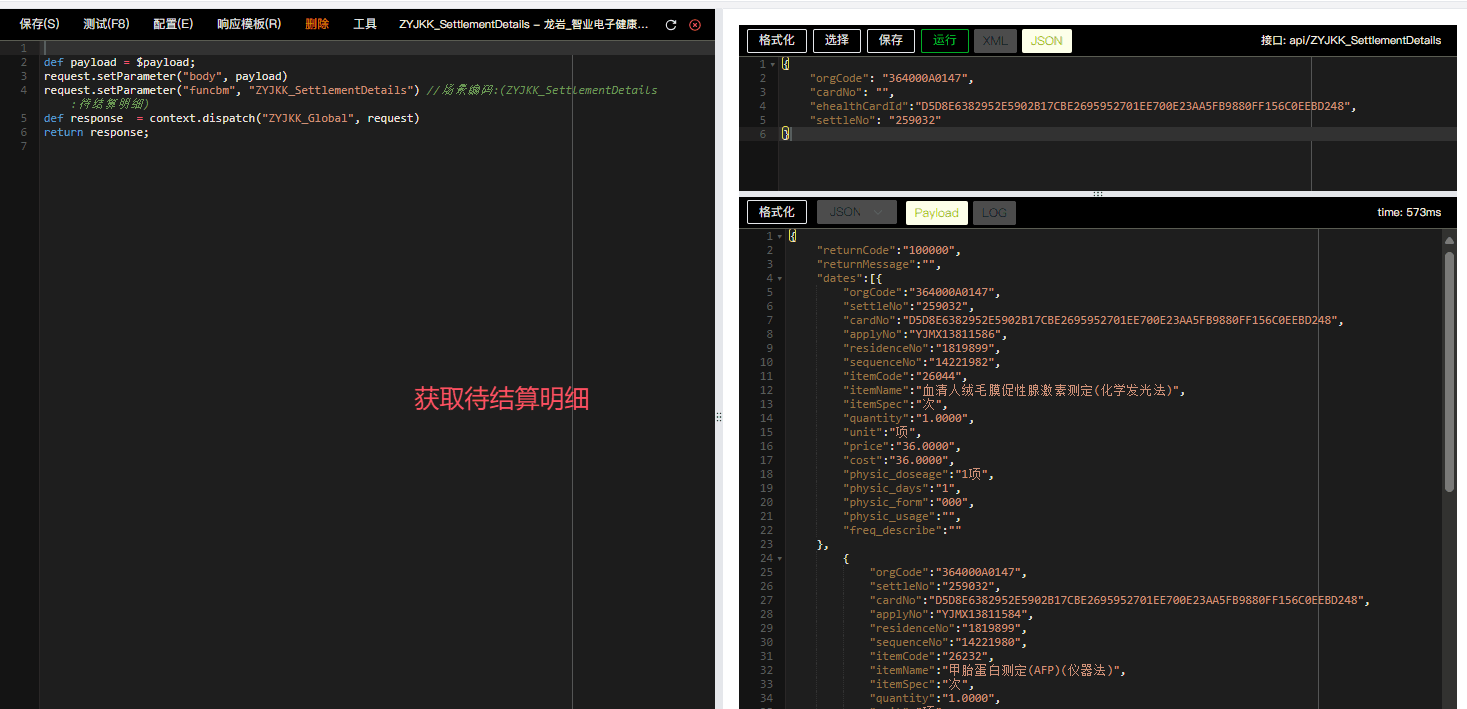Click the "settleNo": "259032" line in request
The image size is (1467, 709).
878,120
